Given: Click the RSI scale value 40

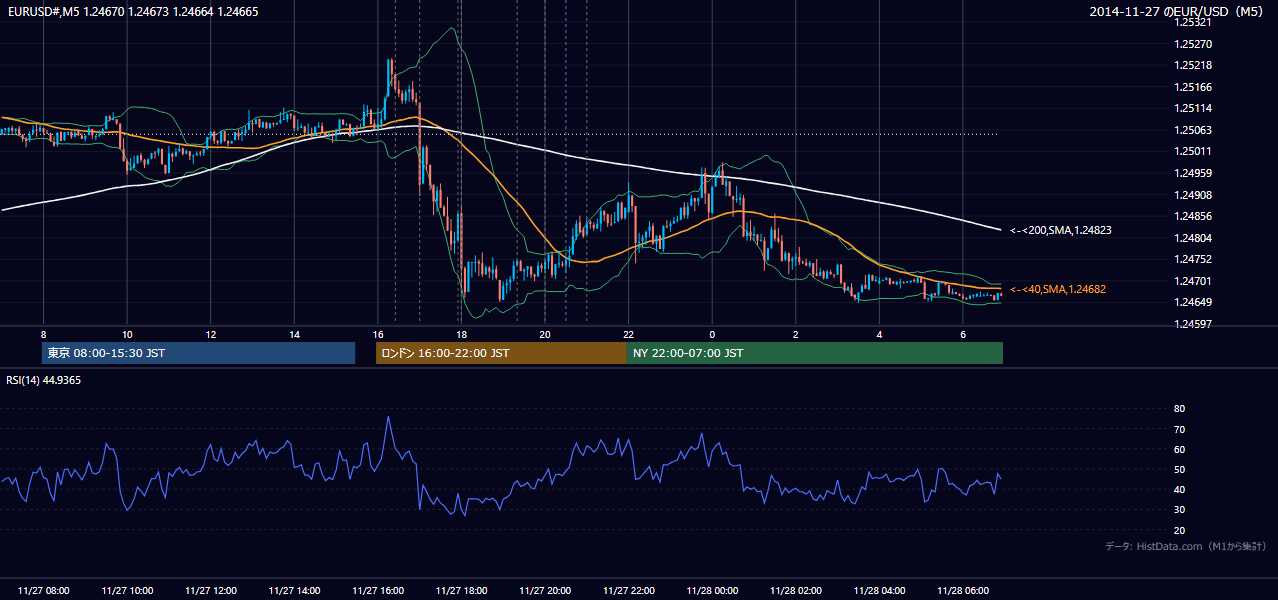Looking at the screenshot, I should (x=1180, y=490).
